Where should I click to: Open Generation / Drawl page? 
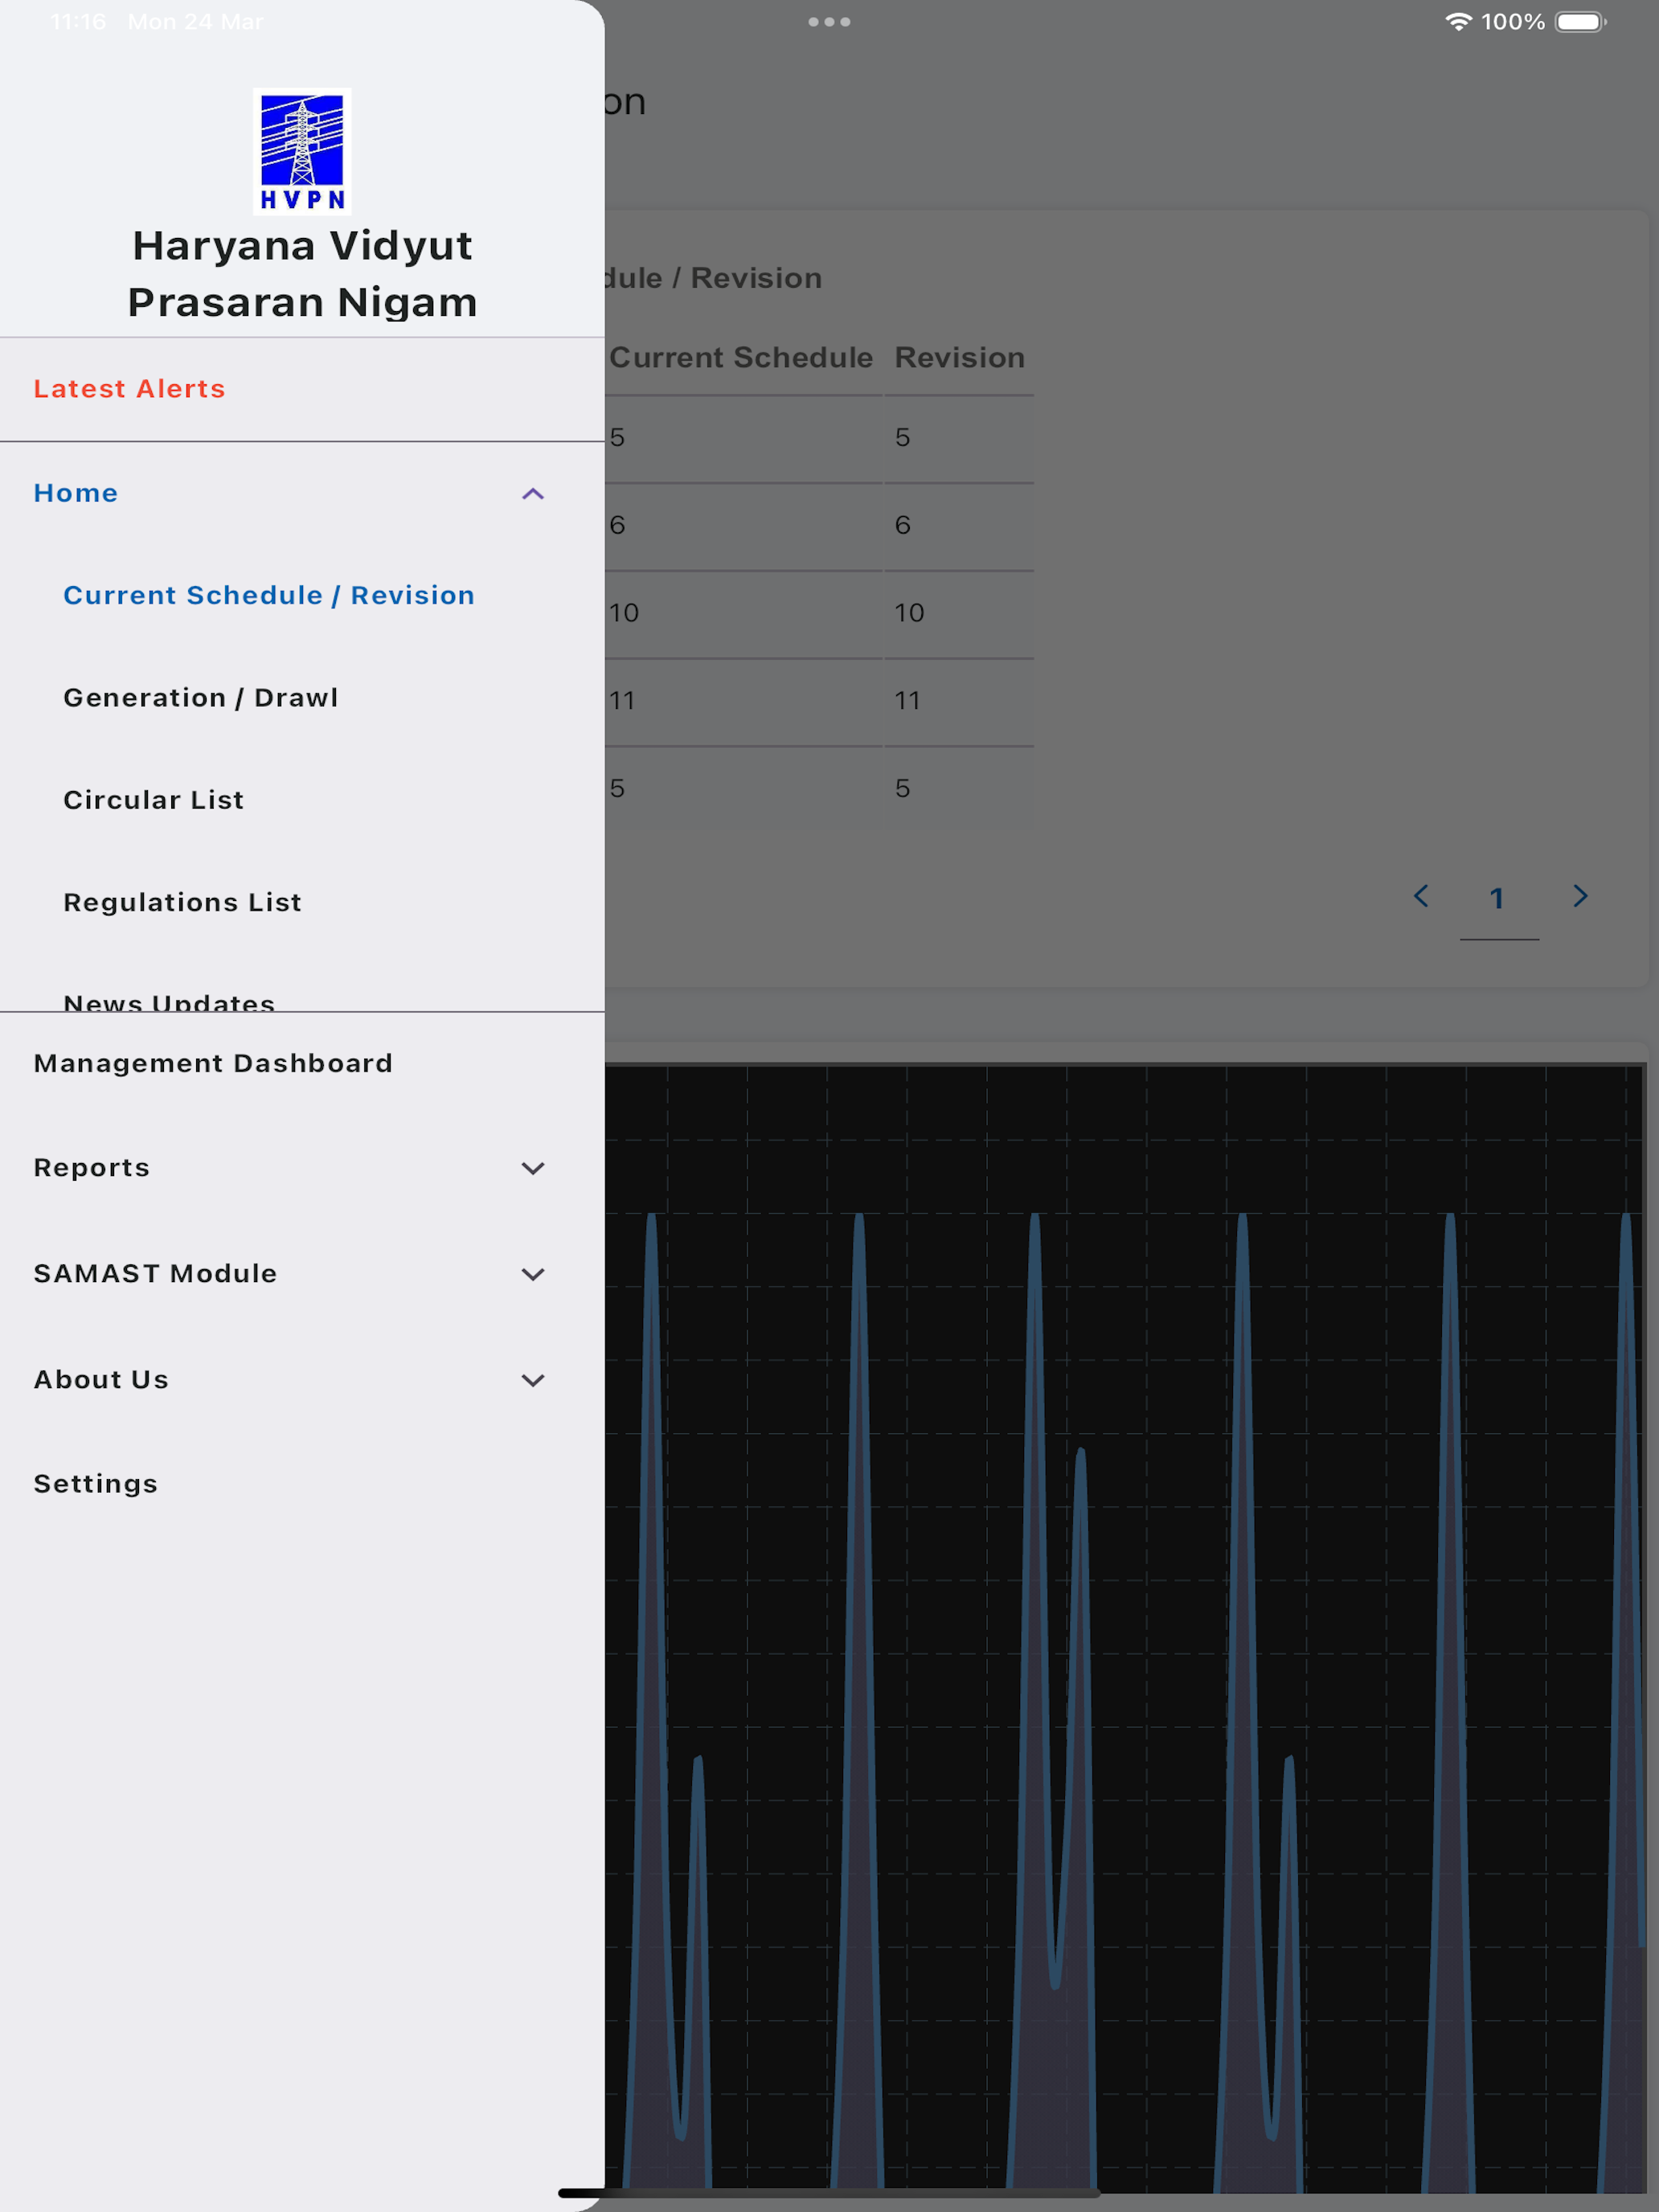pyautogui.click(x=201, y=697)
